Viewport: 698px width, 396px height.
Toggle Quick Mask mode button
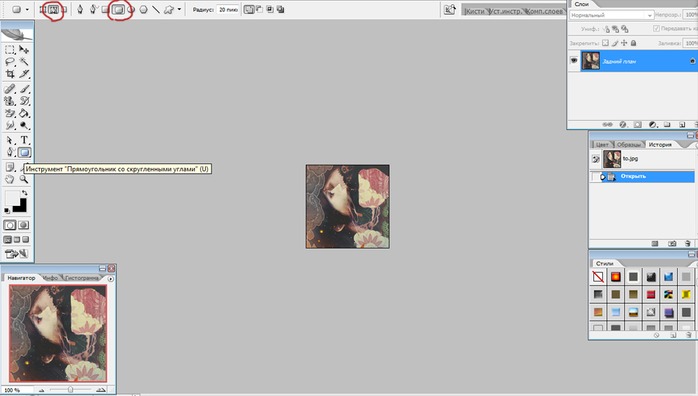[x=24, y=225]
